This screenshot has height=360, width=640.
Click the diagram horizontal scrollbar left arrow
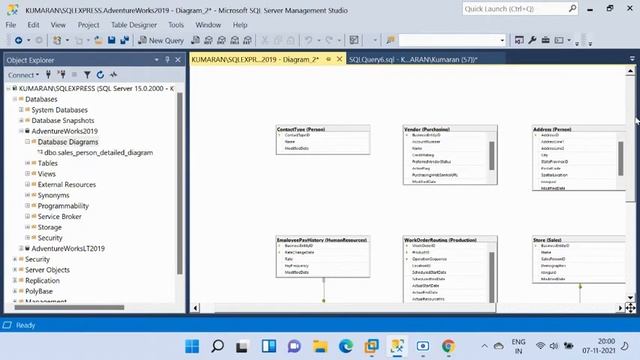pyautogui.click(x=196, y=308)
